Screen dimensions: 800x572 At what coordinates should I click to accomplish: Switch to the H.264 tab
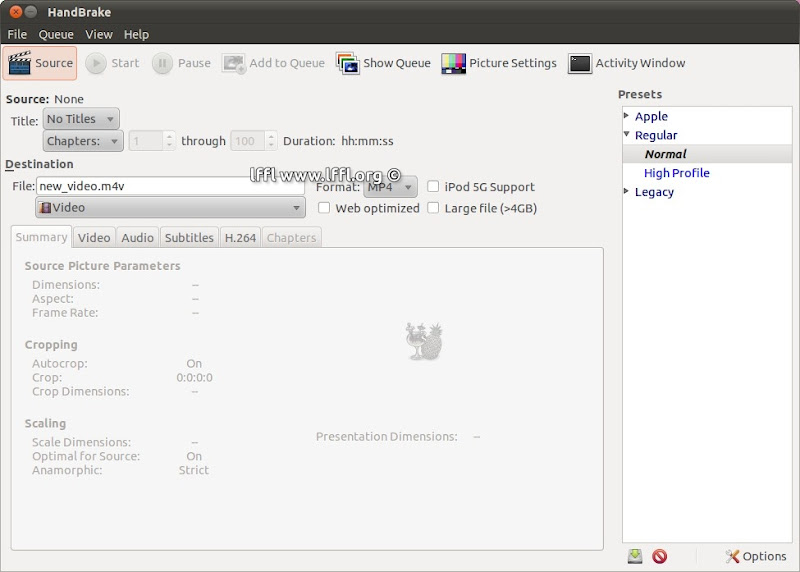[240, 237]
